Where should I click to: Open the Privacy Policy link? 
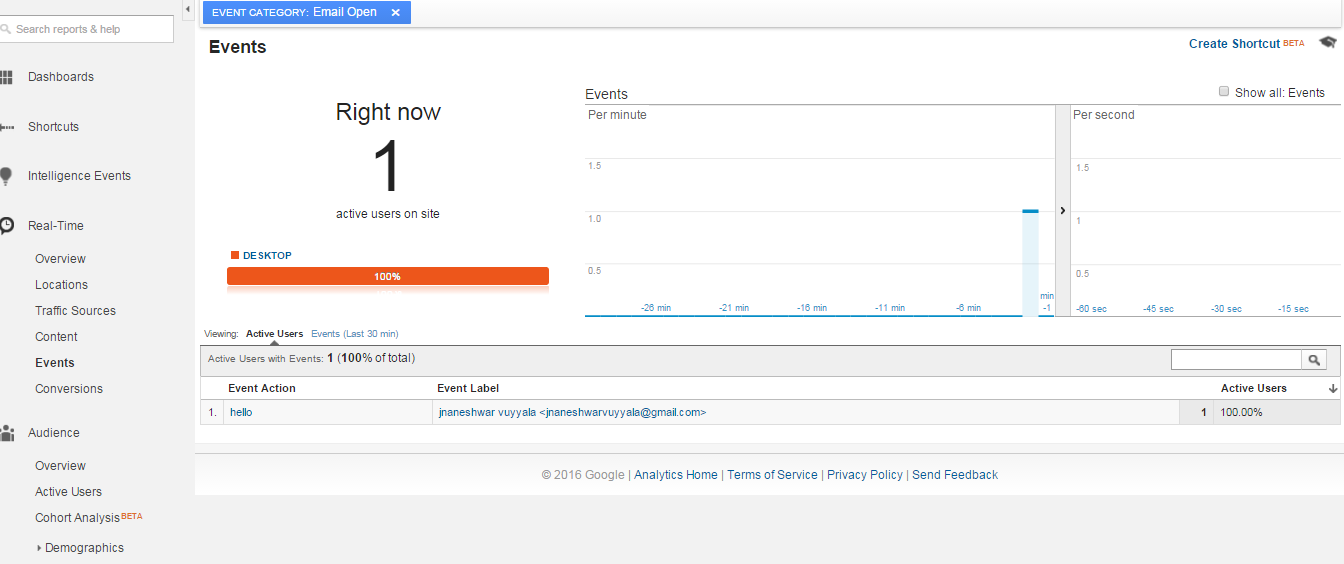pyautogui.click(x=865, y=475)
